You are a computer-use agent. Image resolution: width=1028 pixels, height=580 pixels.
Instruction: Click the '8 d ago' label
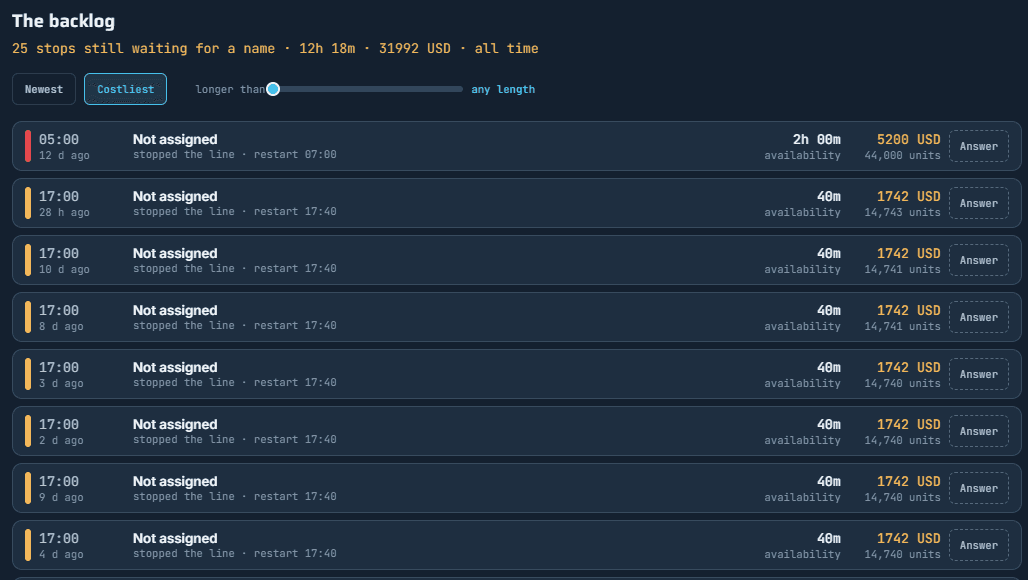click(61, 326)
